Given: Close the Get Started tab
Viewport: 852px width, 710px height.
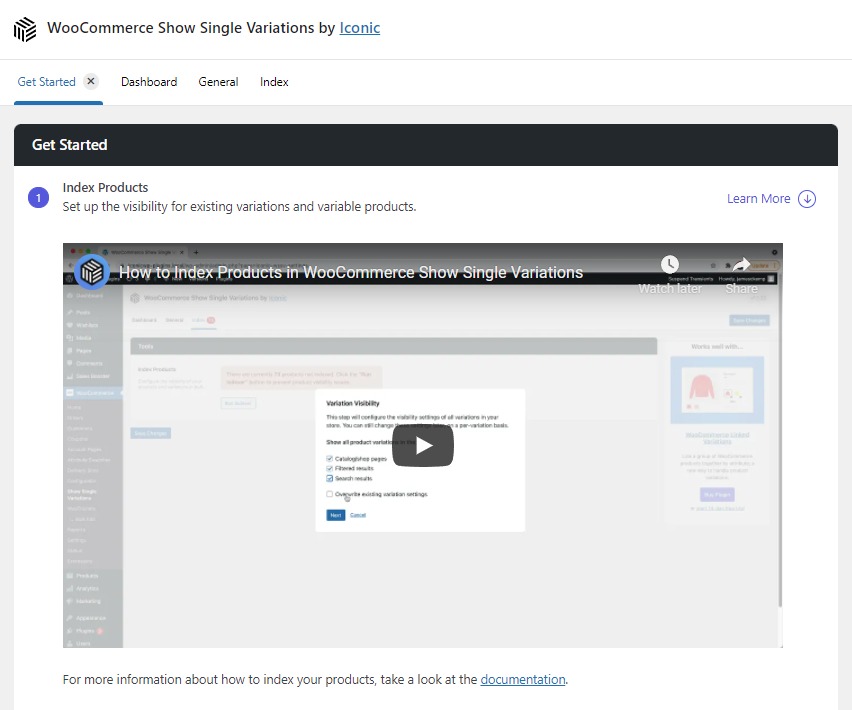Looking at the screenshot, I should [x=88, y=81].
